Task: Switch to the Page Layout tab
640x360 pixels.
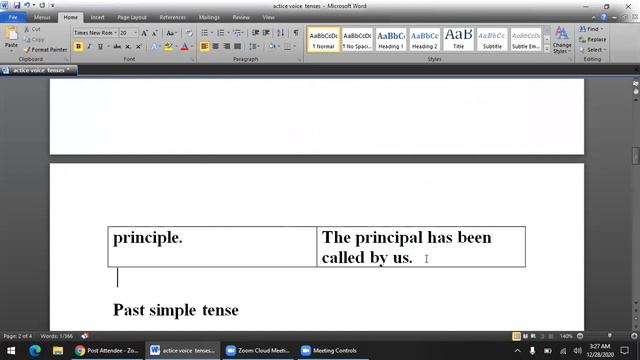Action: click(132, 18)
